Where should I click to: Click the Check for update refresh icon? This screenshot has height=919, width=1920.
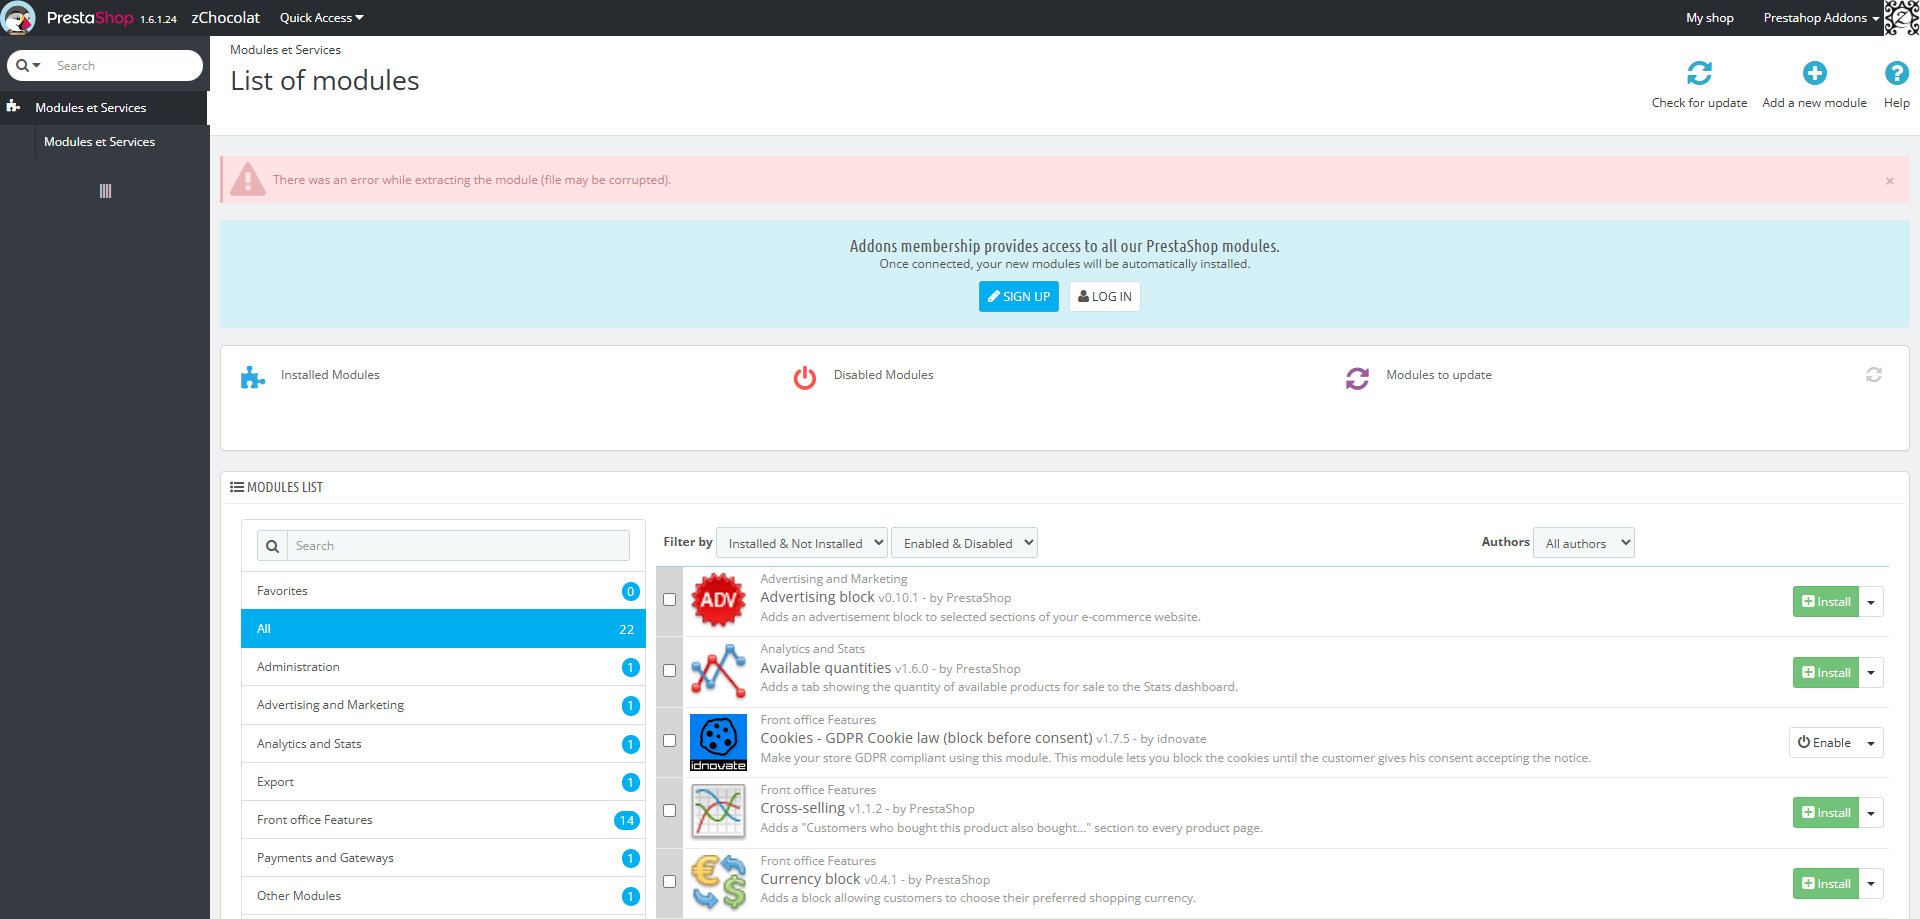[x=1699, y=73]
